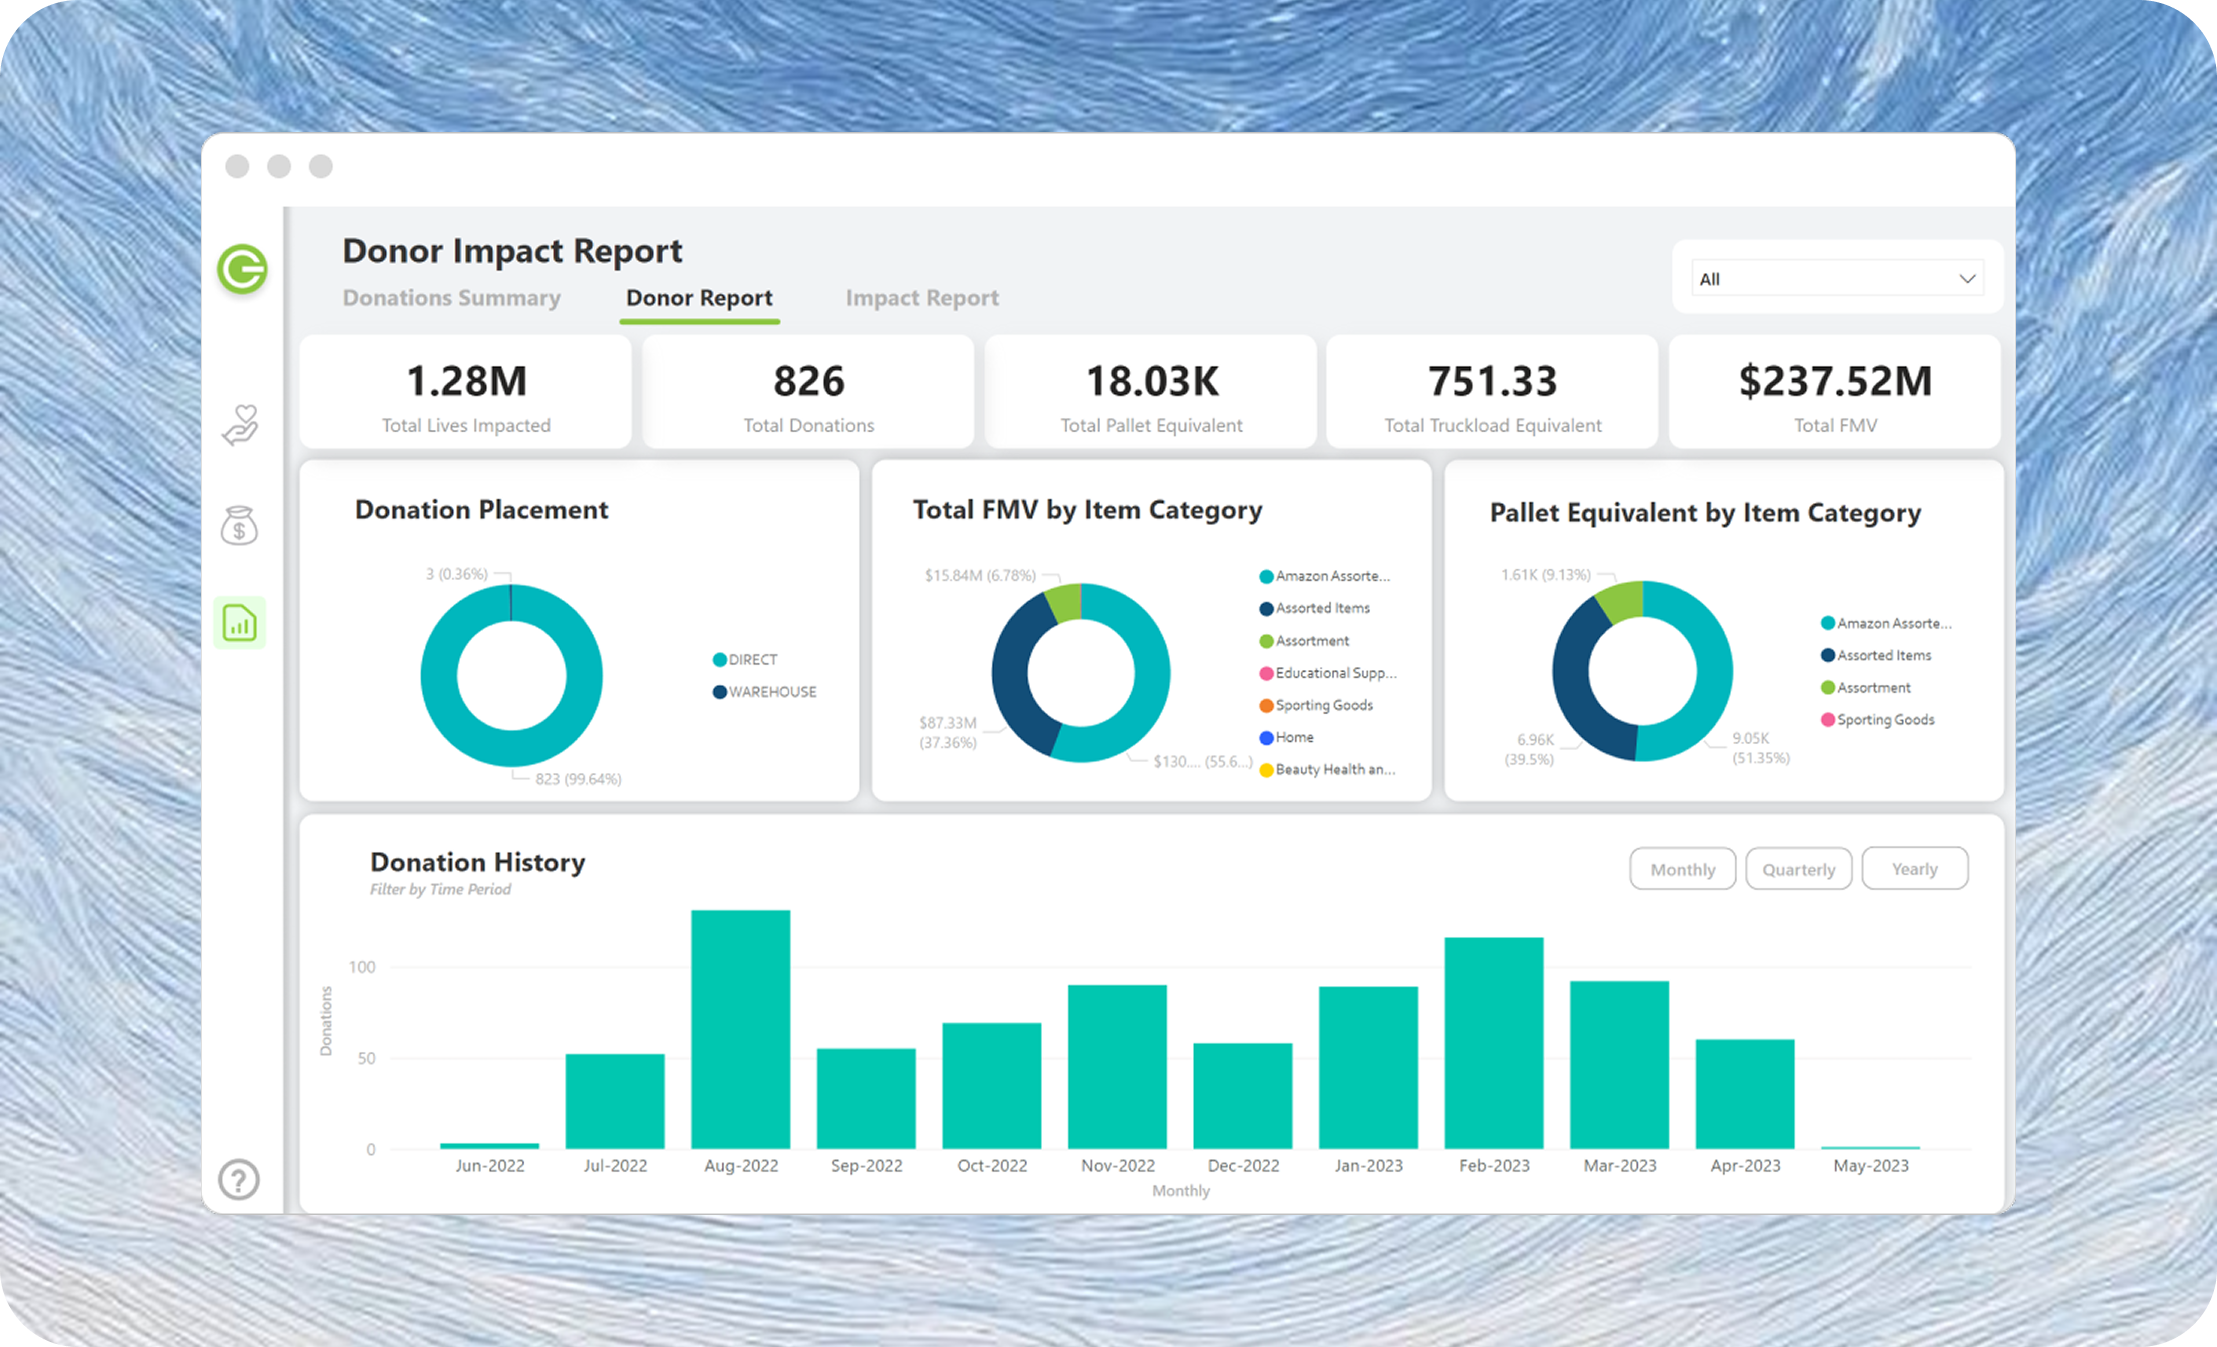Screen dimensions: 2217x1347
Task: Click the Sporting Goods FMV legend dot
Action: click(1266, 706)
